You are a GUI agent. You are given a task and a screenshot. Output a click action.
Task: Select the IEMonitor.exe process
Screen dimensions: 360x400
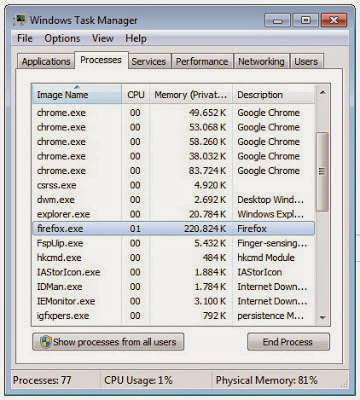[173, 301]
